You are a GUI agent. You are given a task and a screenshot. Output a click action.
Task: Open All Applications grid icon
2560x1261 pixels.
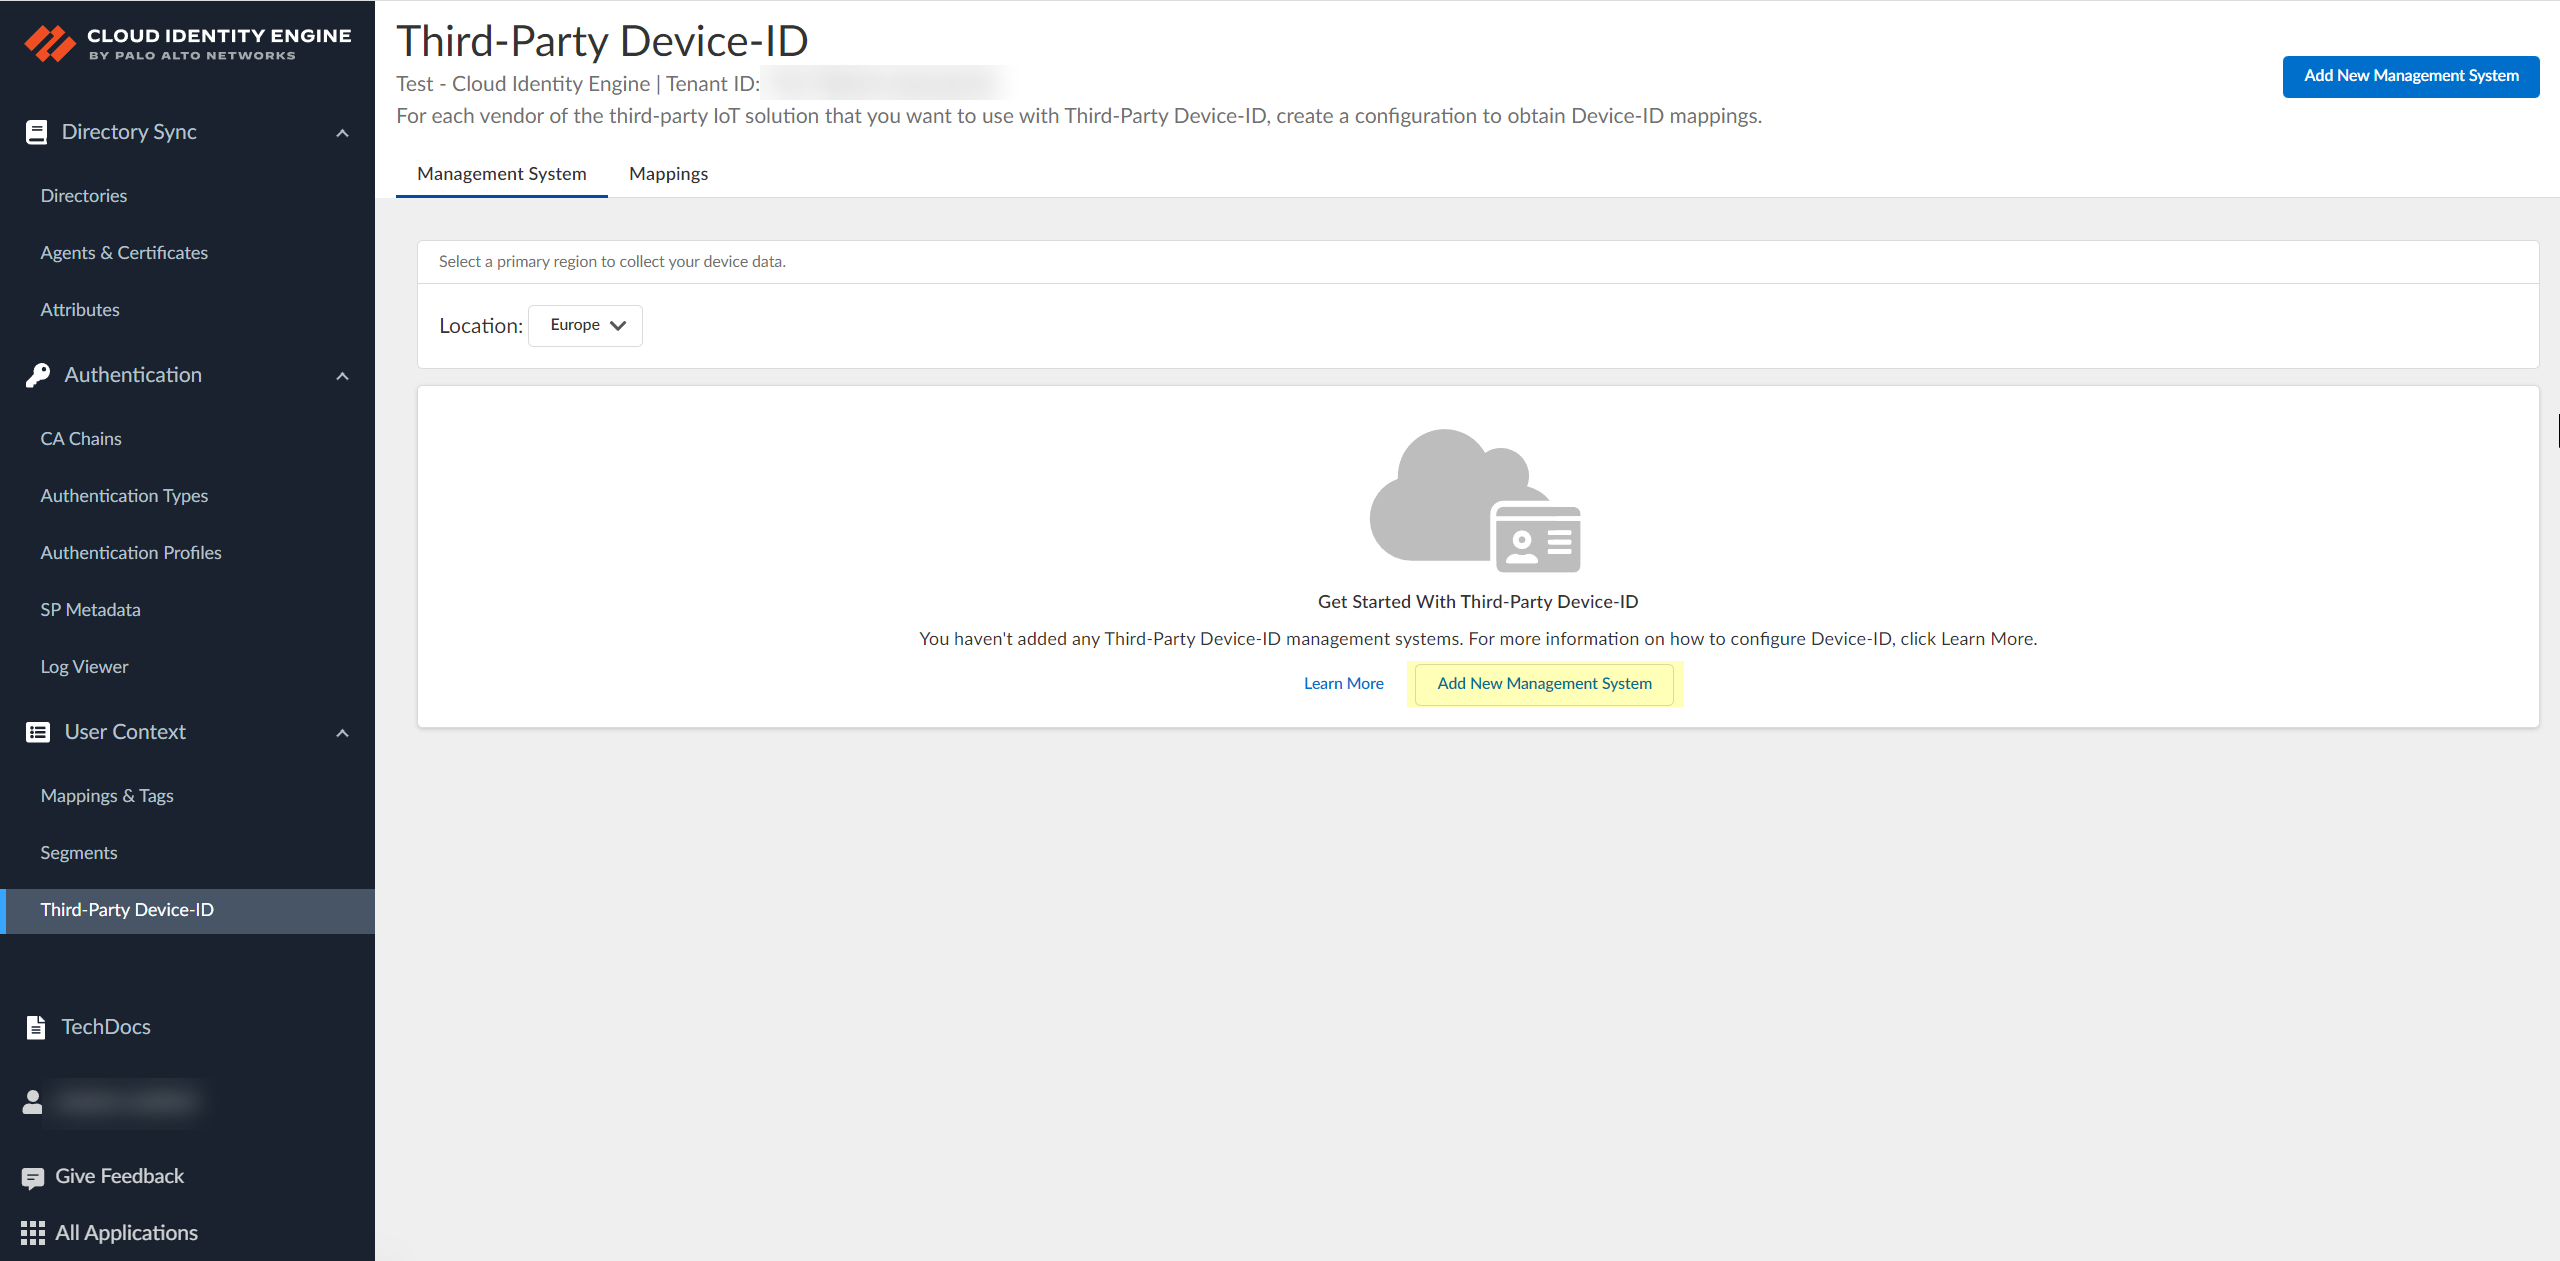click(x=33, y=1233)
